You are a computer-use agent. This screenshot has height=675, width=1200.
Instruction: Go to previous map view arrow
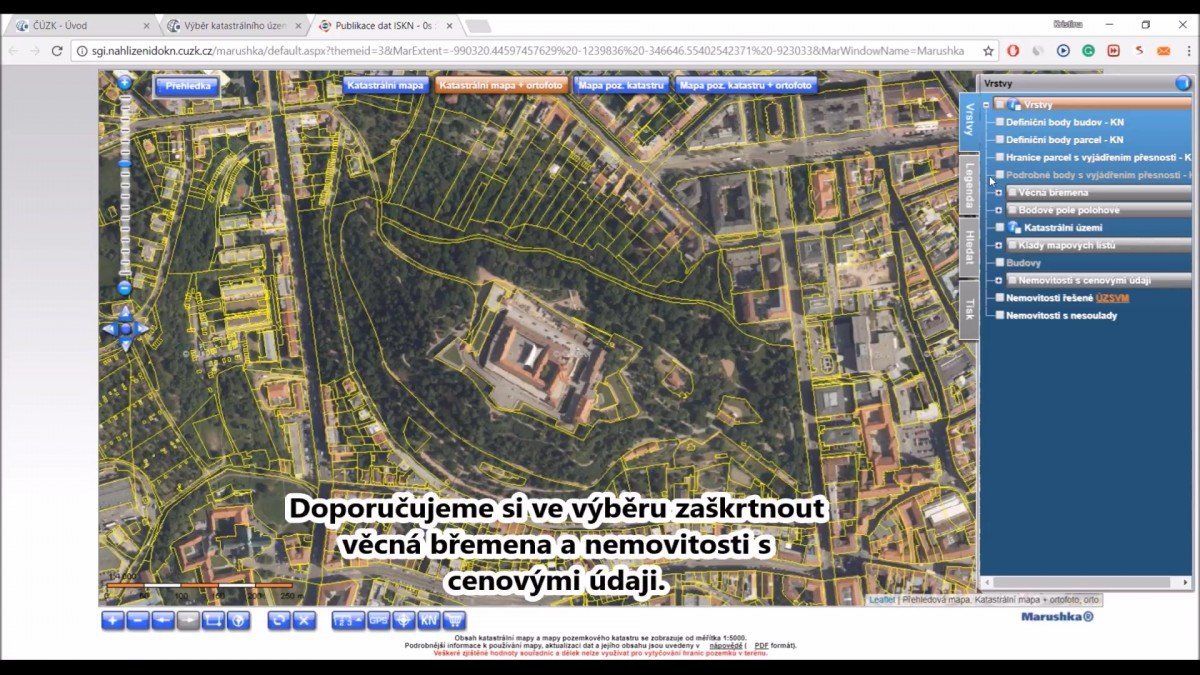pos(163,620)
